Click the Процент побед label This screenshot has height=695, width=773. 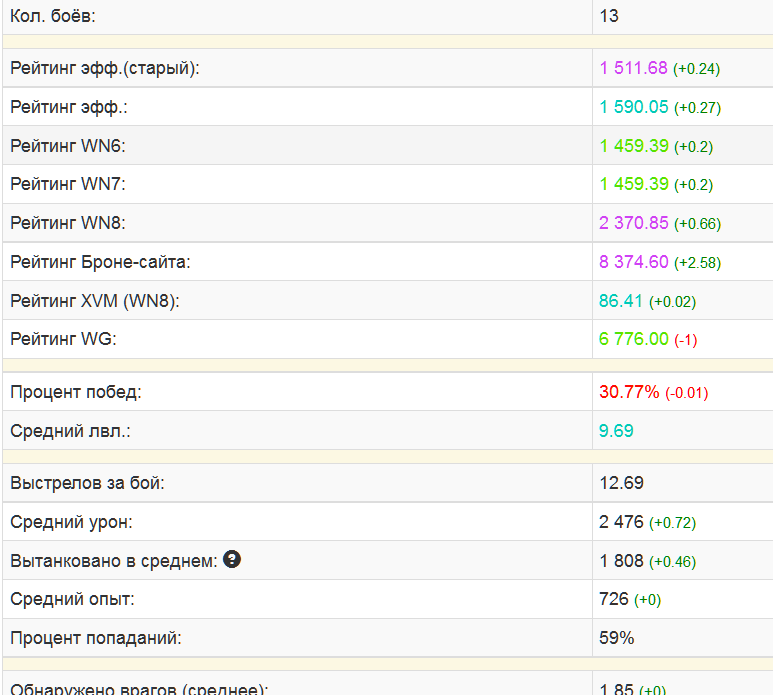click(x=76, y=392)
